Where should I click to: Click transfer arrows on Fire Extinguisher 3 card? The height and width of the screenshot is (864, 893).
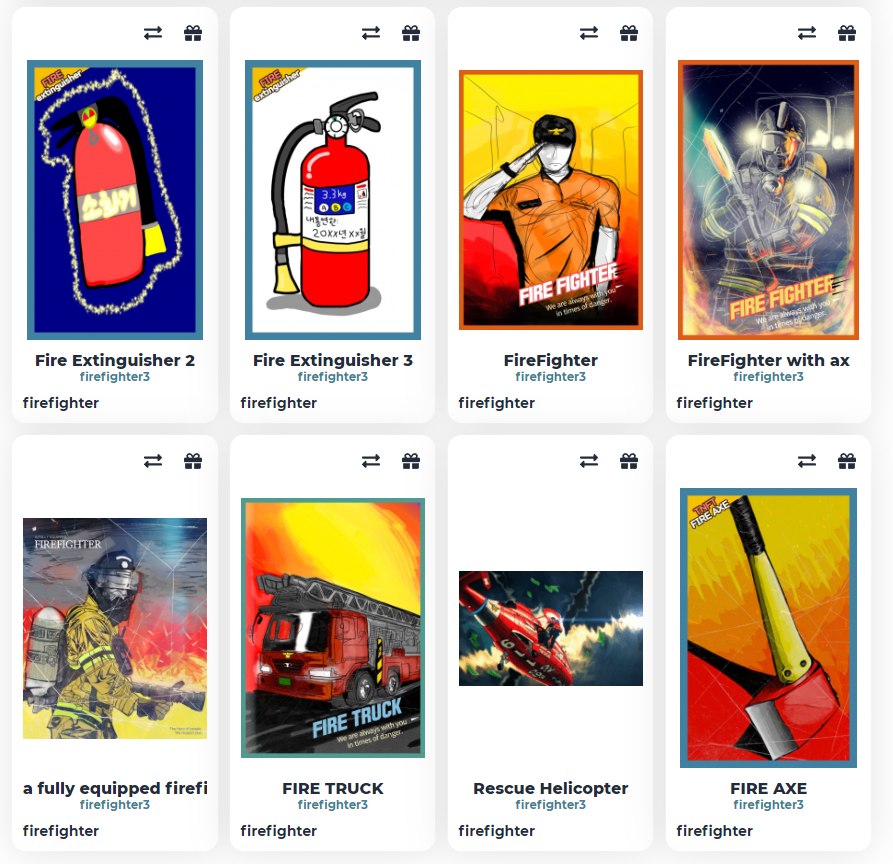371,34
